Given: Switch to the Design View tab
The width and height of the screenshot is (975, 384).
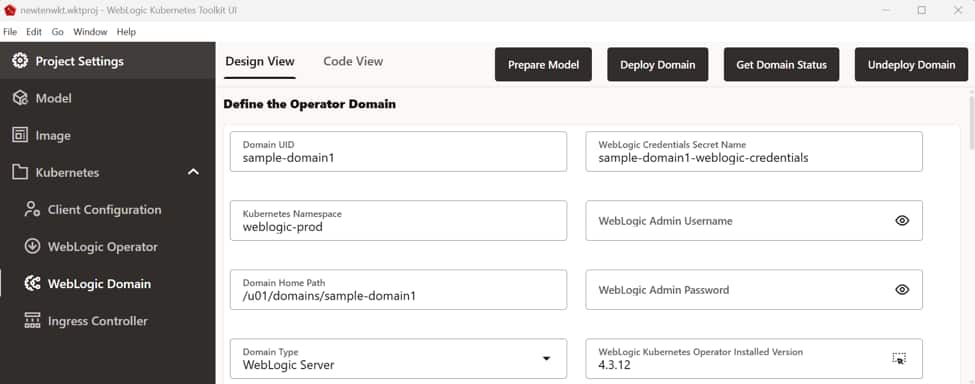Looking at the screenshot, I should tap(260, 62).
